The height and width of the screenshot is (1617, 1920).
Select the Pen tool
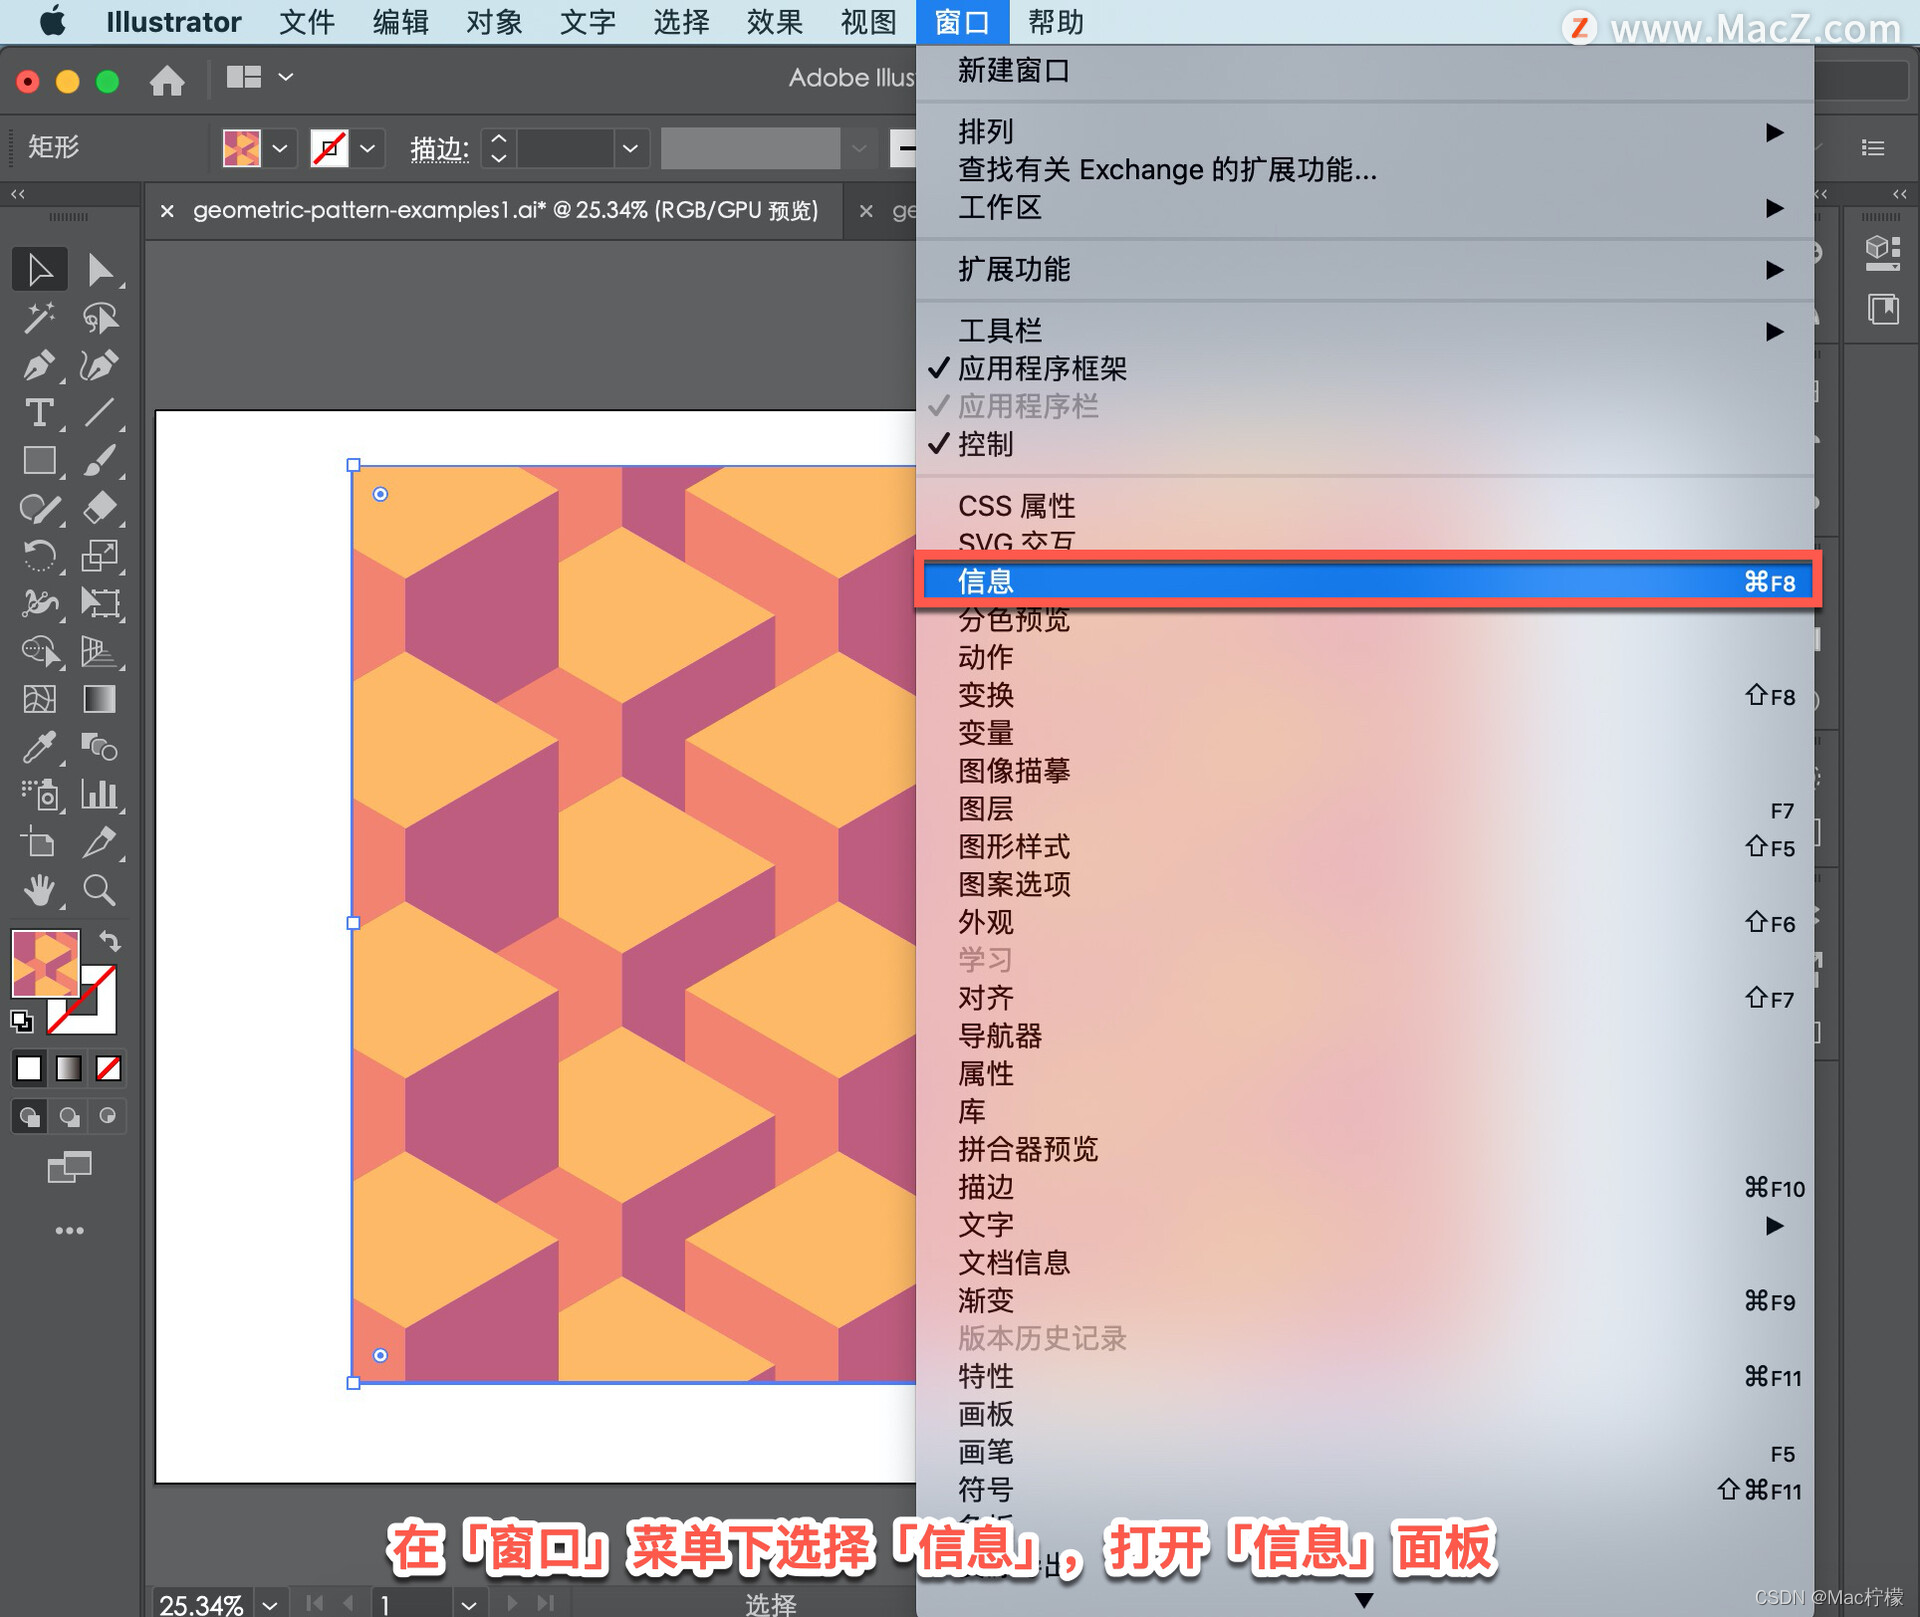(39, 366)
